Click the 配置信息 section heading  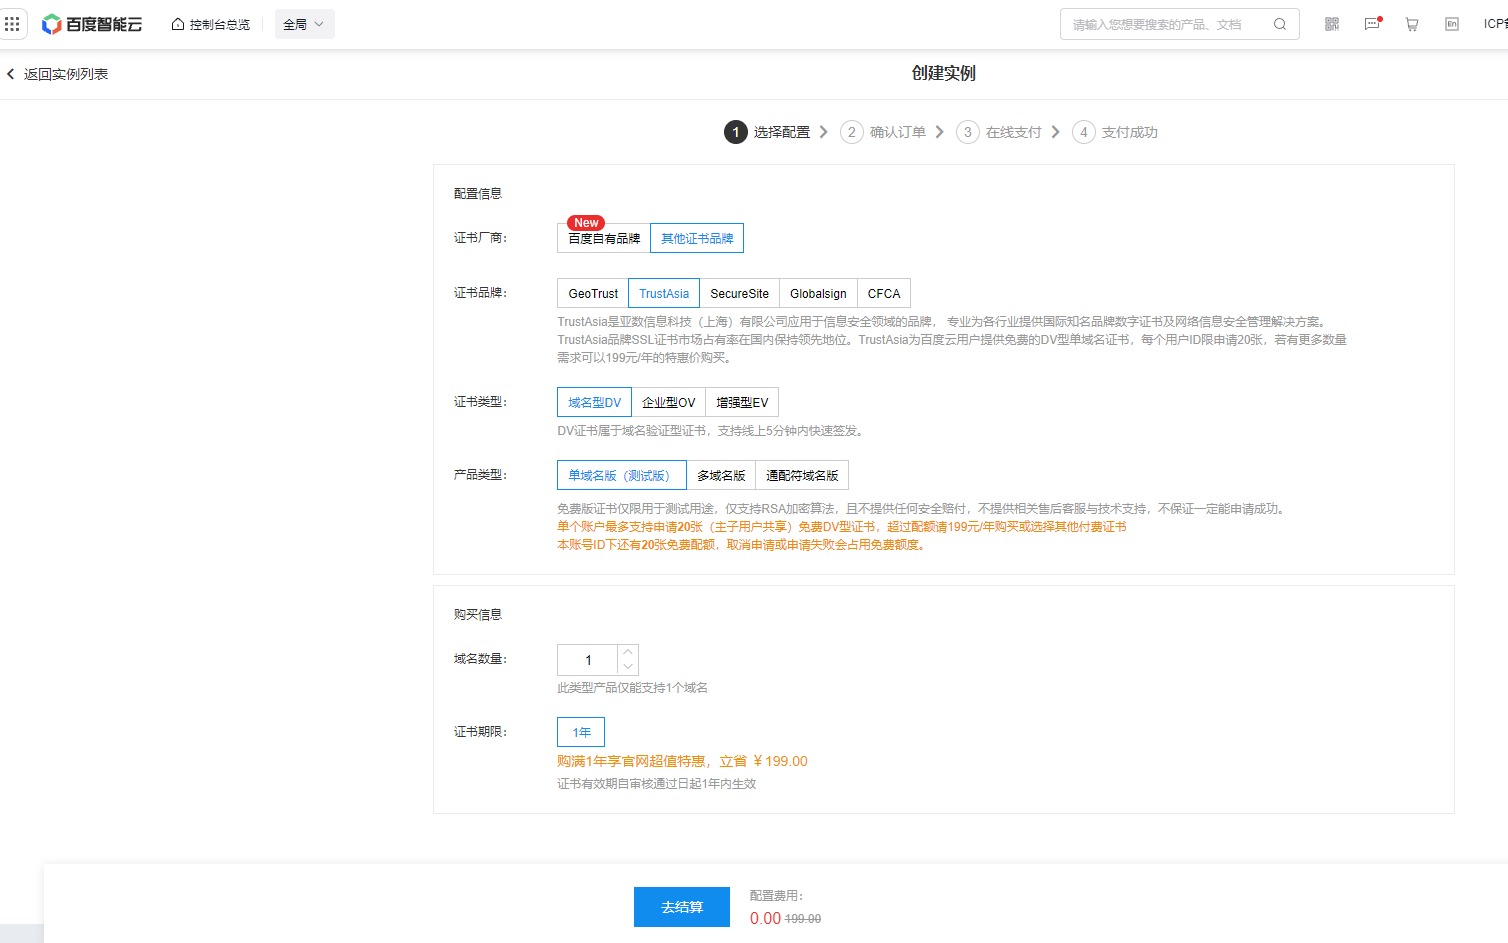pyautogui.click(x=478, y=194)
